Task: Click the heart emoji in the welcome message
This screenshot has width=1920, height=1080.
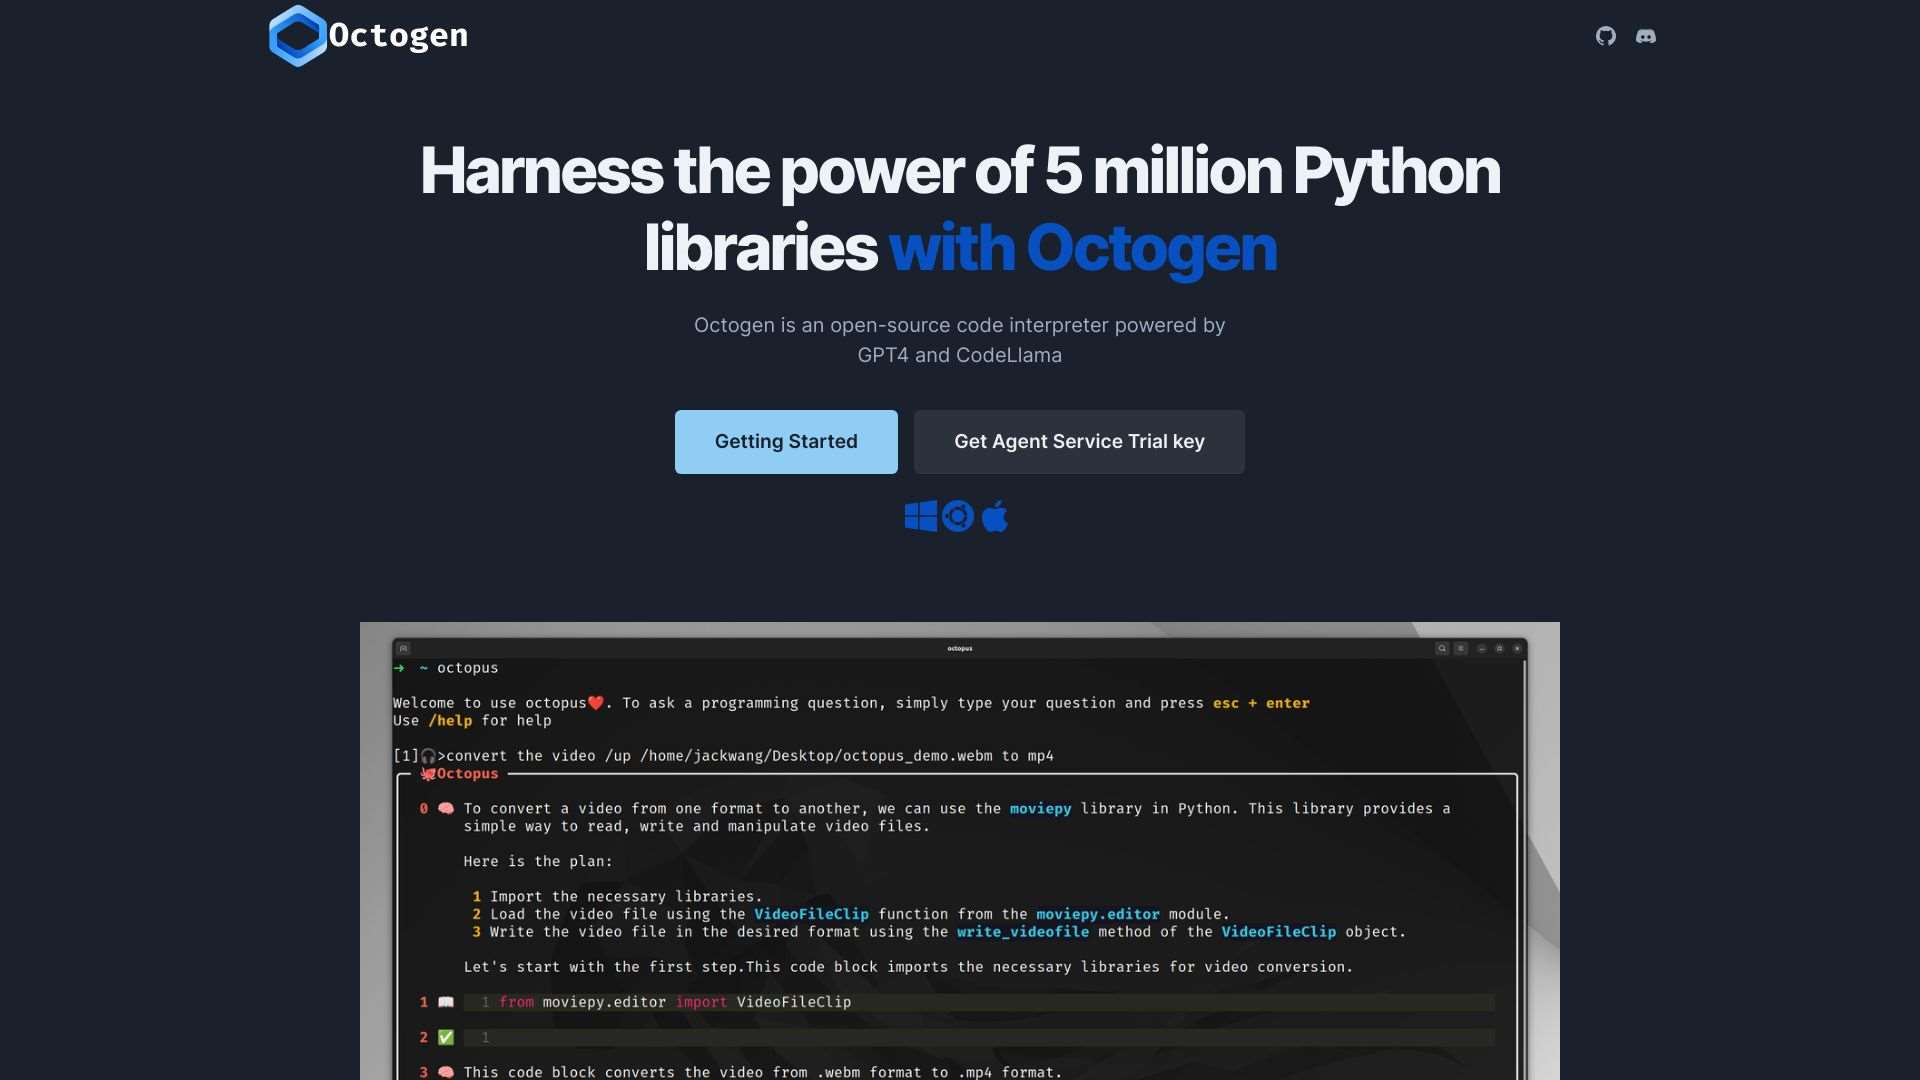Action: coord(596,703)
